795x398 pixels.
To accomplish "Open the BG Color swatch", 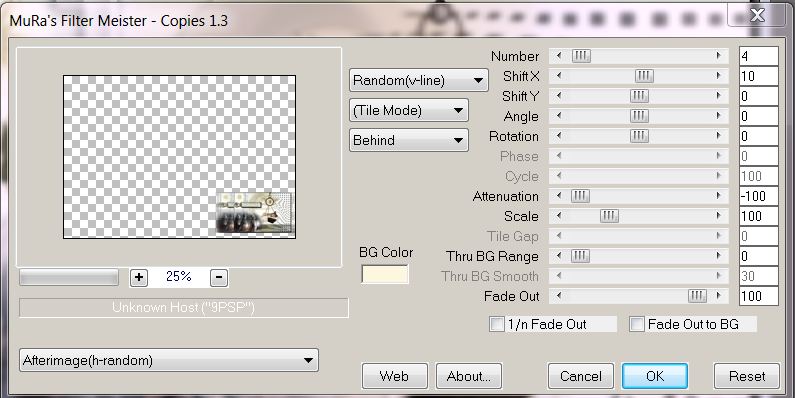I will coord(385,274).
